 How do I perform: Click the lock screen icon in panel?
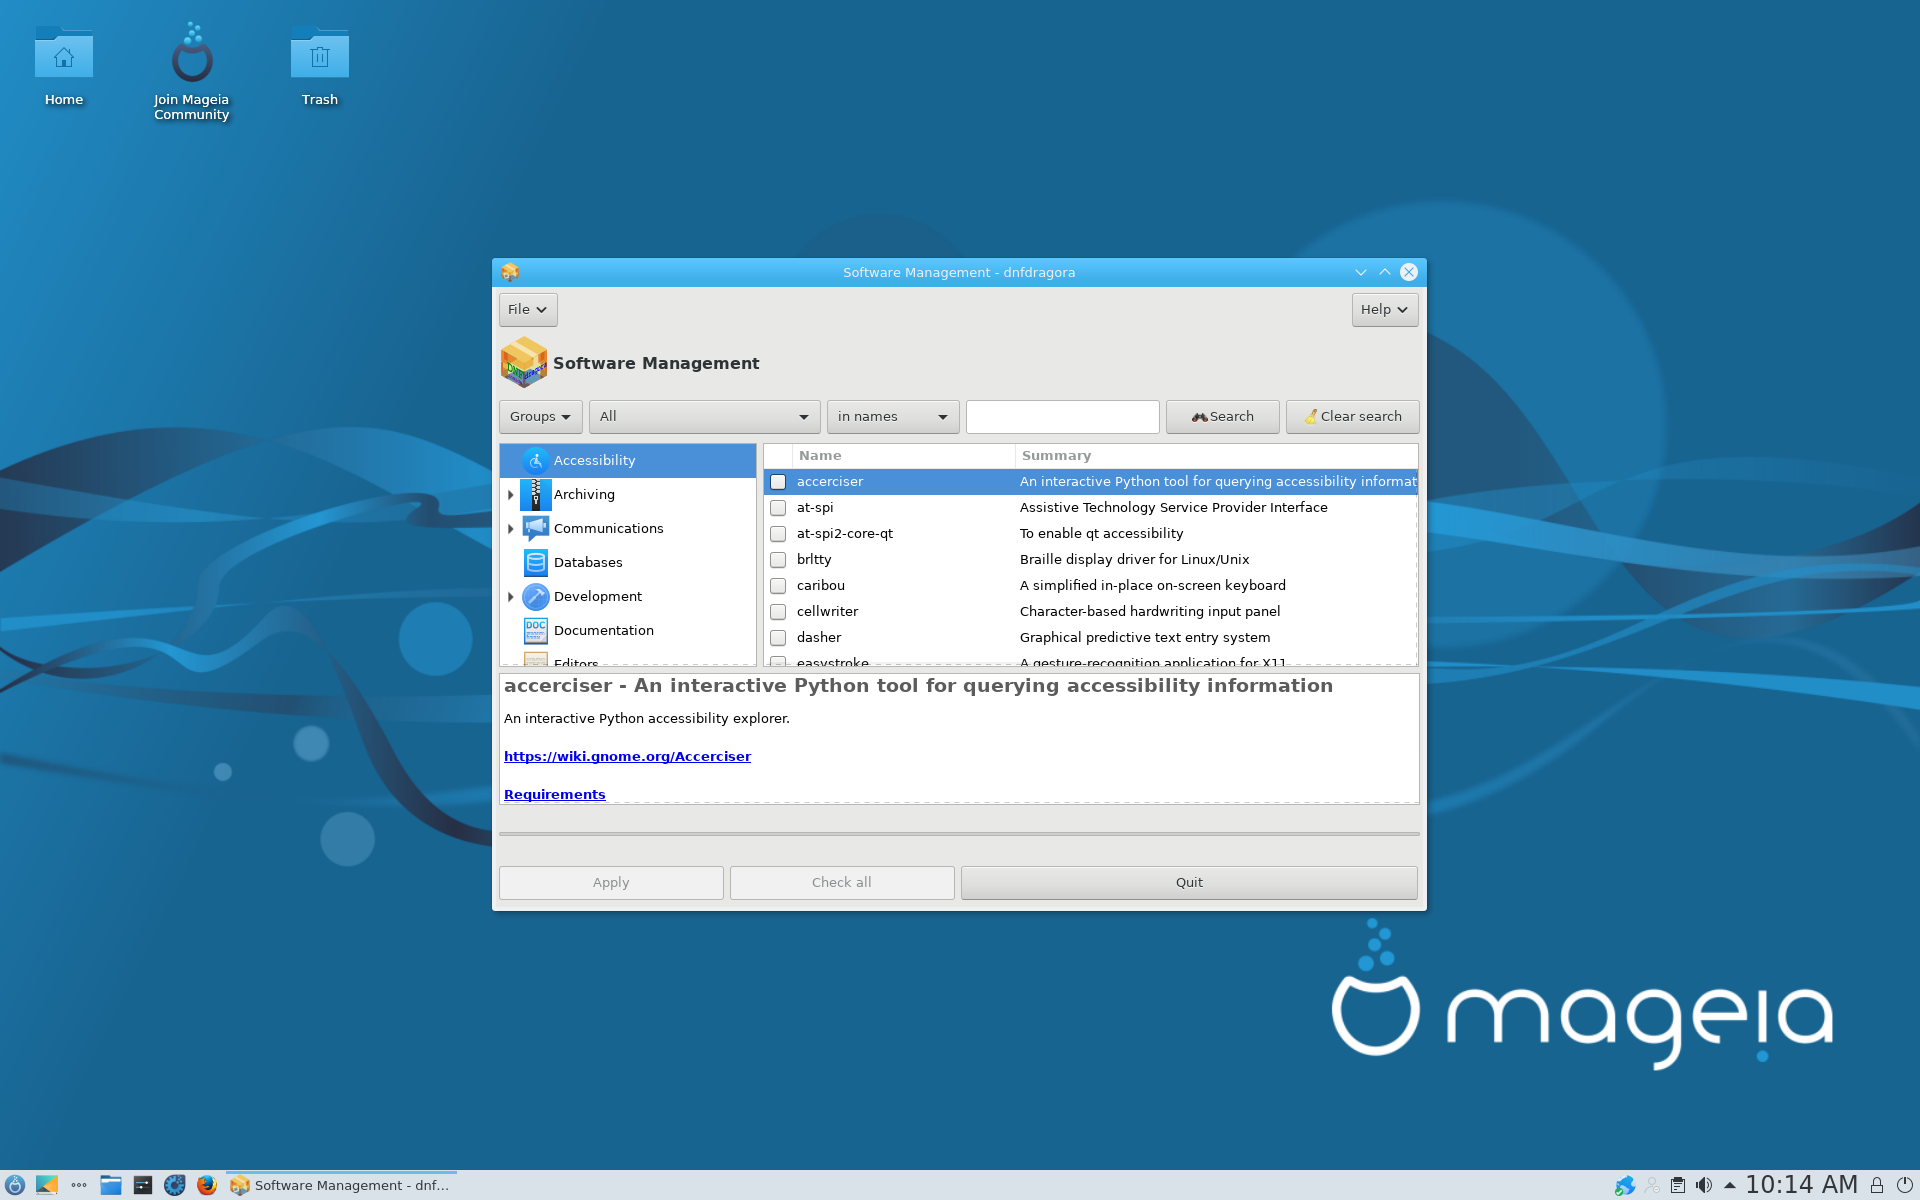point(1877,1185)
